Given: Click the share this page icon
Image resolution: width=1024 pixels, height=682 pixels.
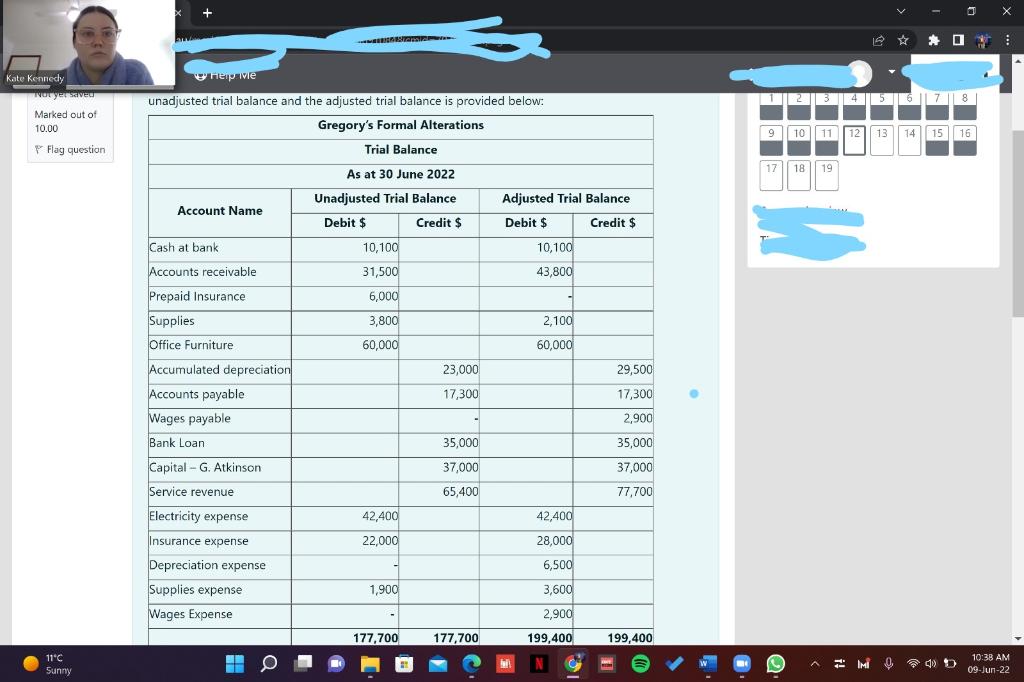Looking at the screenshot, I should point(878,41).
